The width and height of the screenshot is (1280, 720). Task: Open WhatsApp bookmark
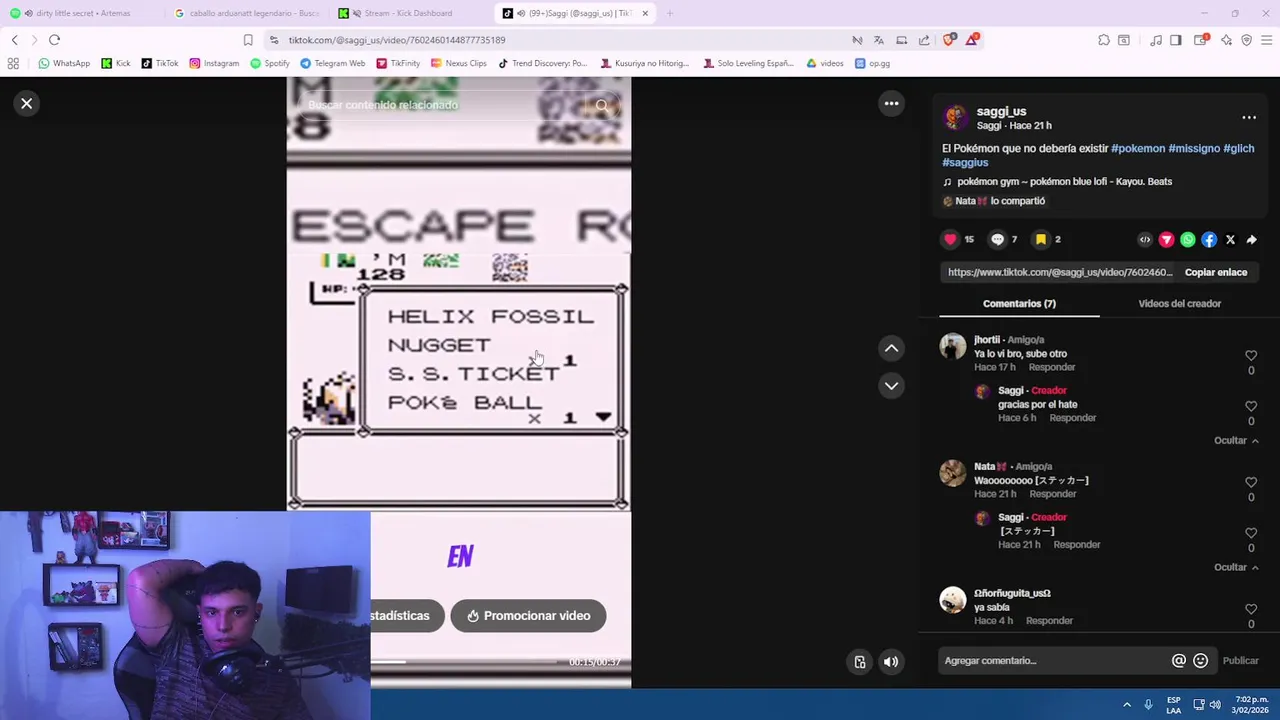pos(64,63)
